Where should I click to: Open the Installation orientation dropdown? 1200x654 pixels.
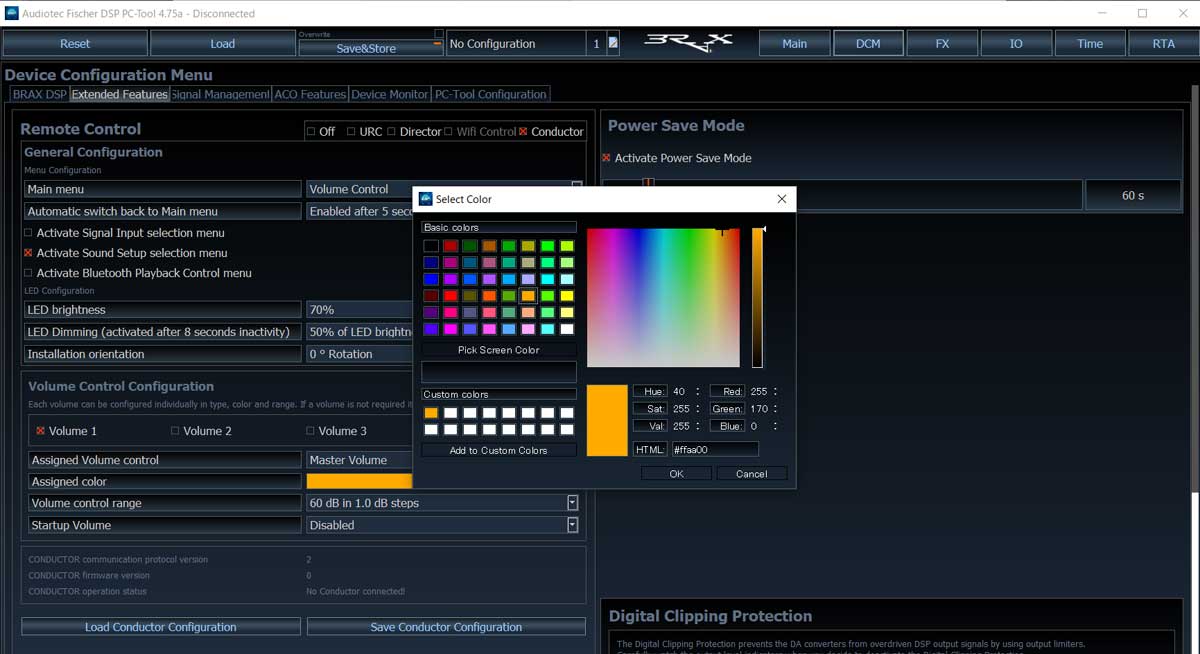click(x=360, y=354)
